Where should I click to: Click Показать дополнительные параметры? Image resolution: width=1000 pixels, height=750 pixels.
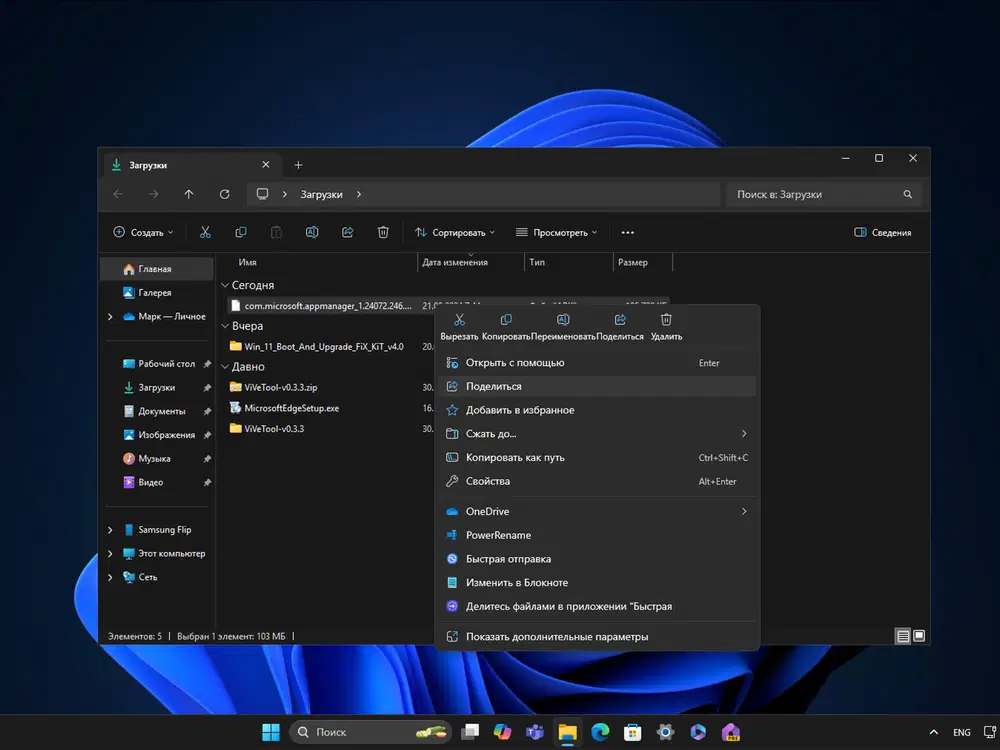pos(556,637)
